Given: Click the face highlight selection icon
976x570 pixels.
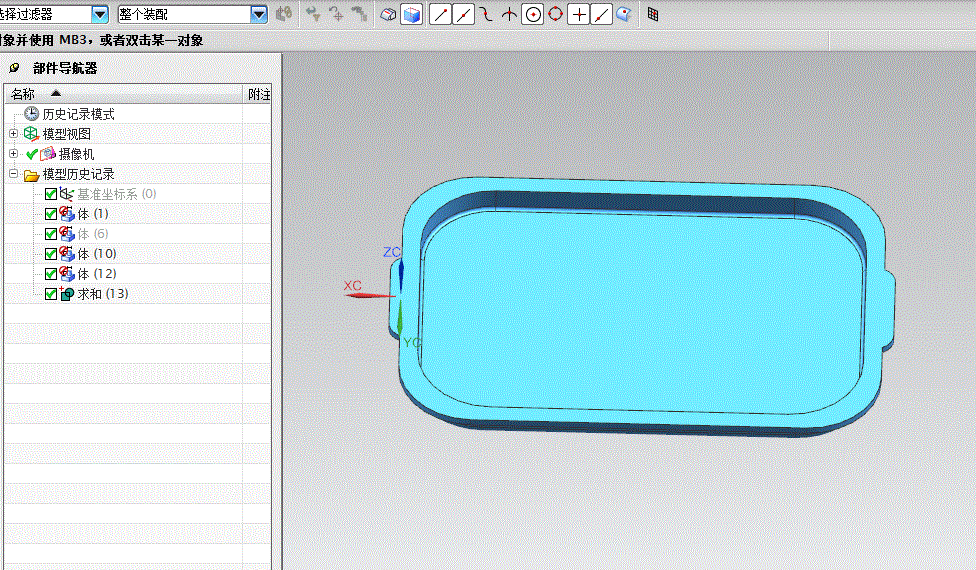Looking at the screenshot, I should coord(388,14).
